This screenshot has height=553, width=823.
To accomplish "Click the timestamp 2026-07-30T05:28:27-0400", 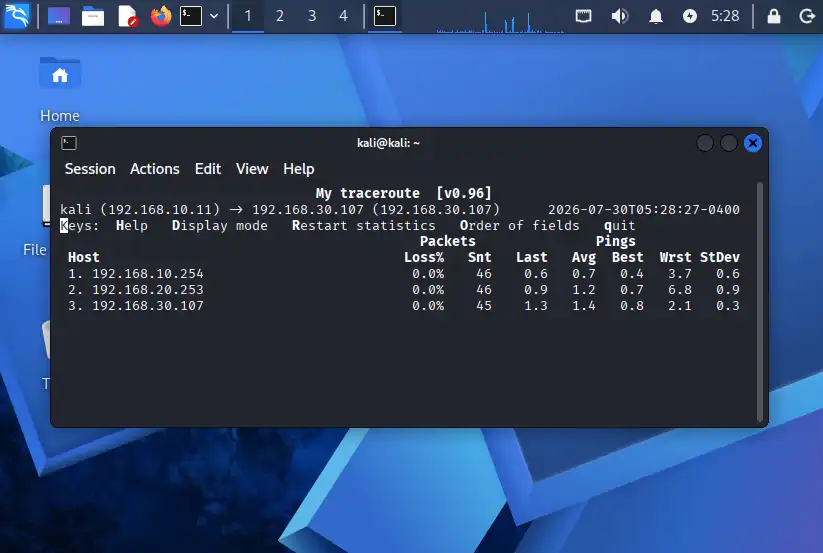I will pos(644,210).
